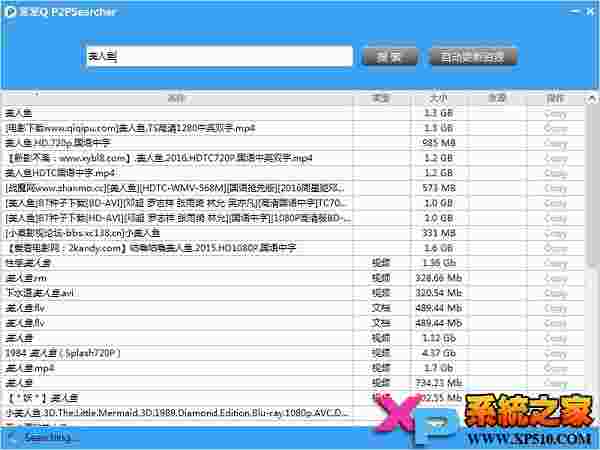Click the 1.12 Gb size cell
Screen dimensions: 600x450
click(439, 338)
